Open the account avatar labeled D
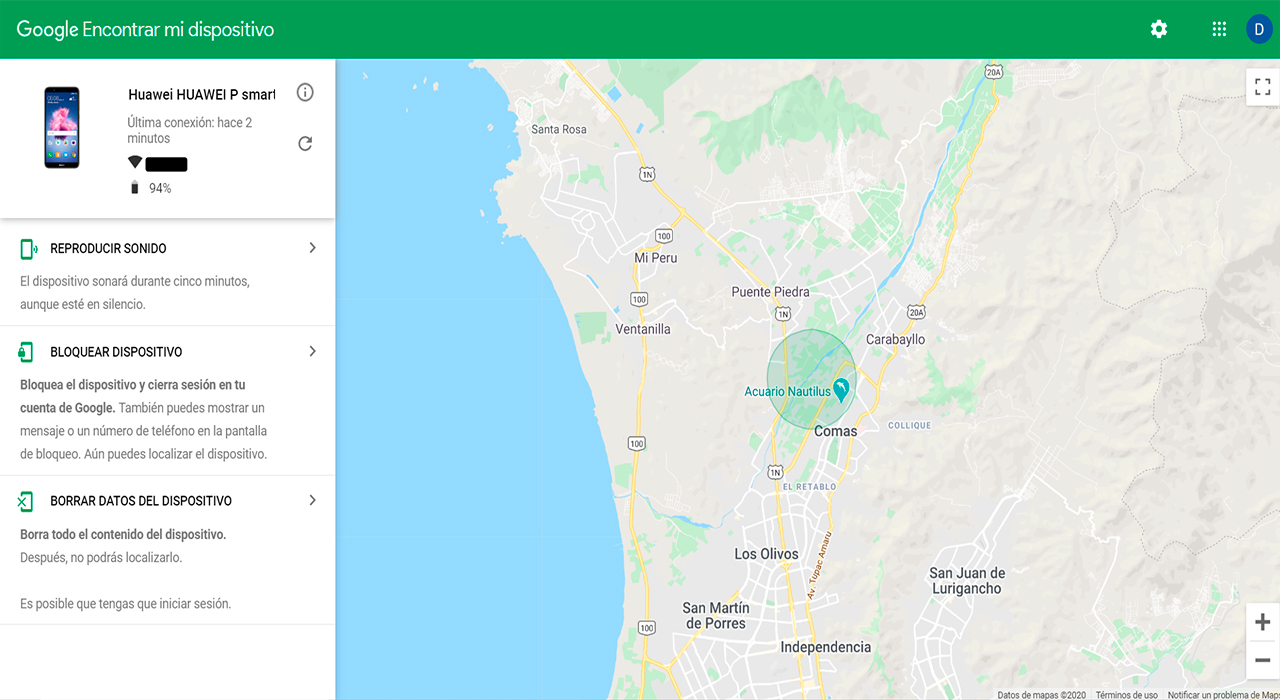The image size is (1280, 700). (x=1259, y=29)
